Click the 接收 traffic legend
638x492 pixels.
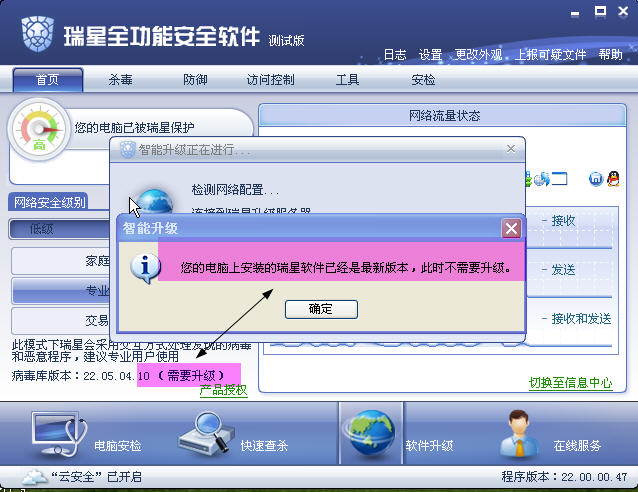[563, 221]
